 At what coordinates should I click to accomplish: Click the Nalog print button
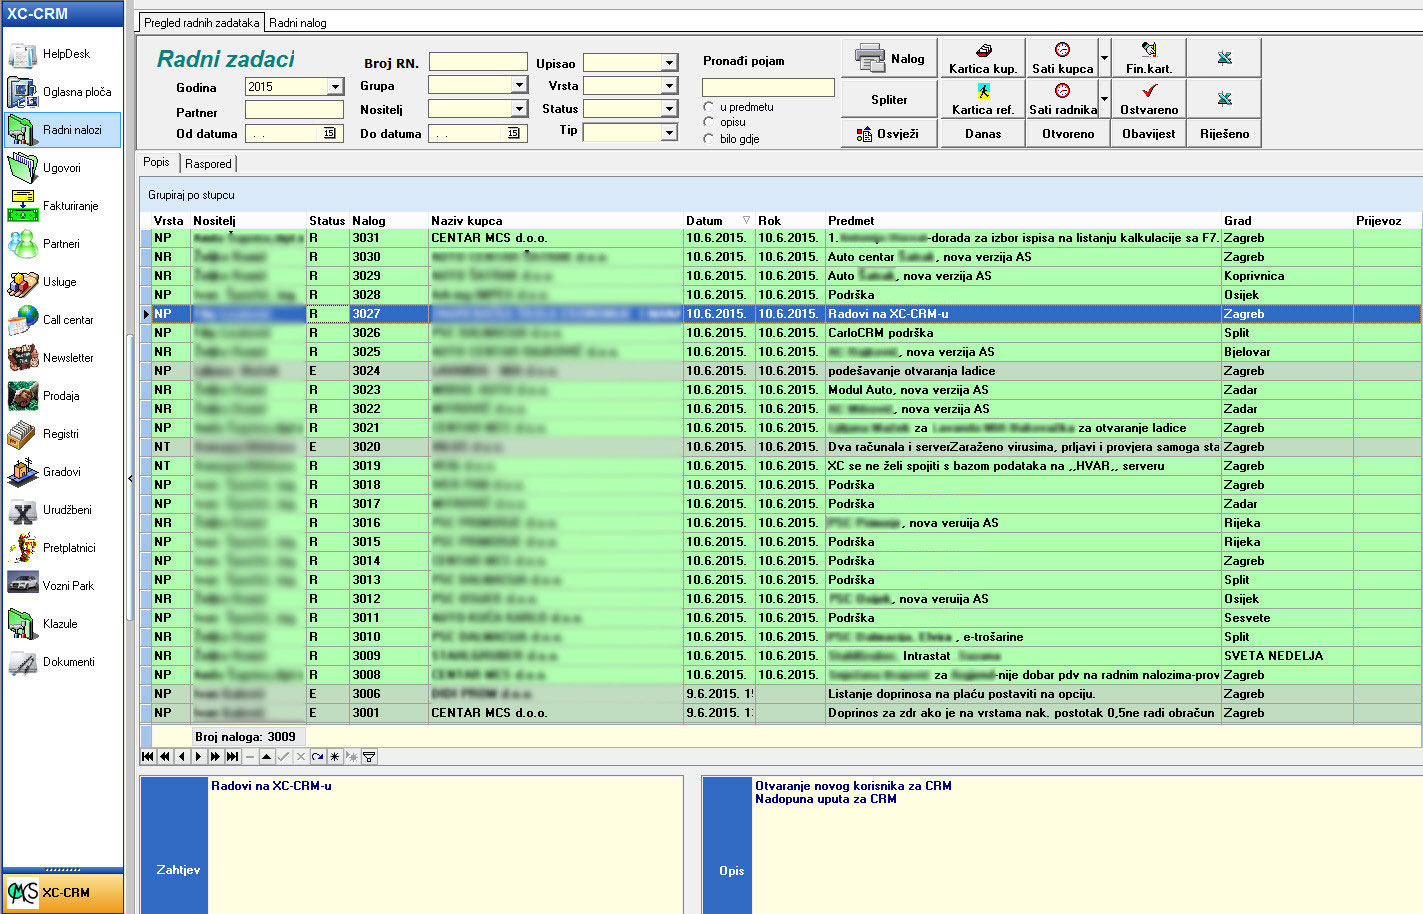coord(889,58)
